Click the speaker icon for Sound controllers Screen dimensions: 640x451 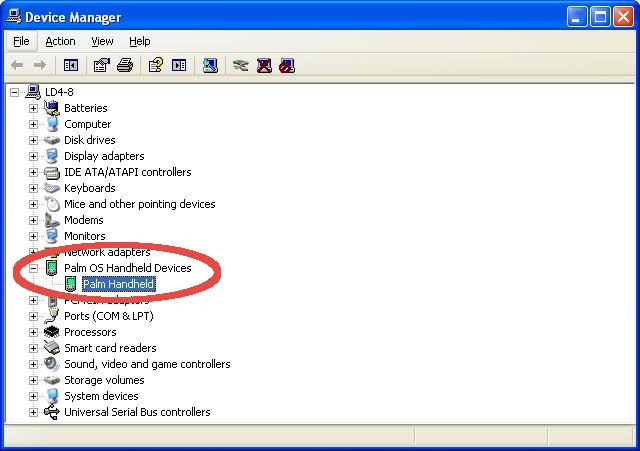click(52, 364)
